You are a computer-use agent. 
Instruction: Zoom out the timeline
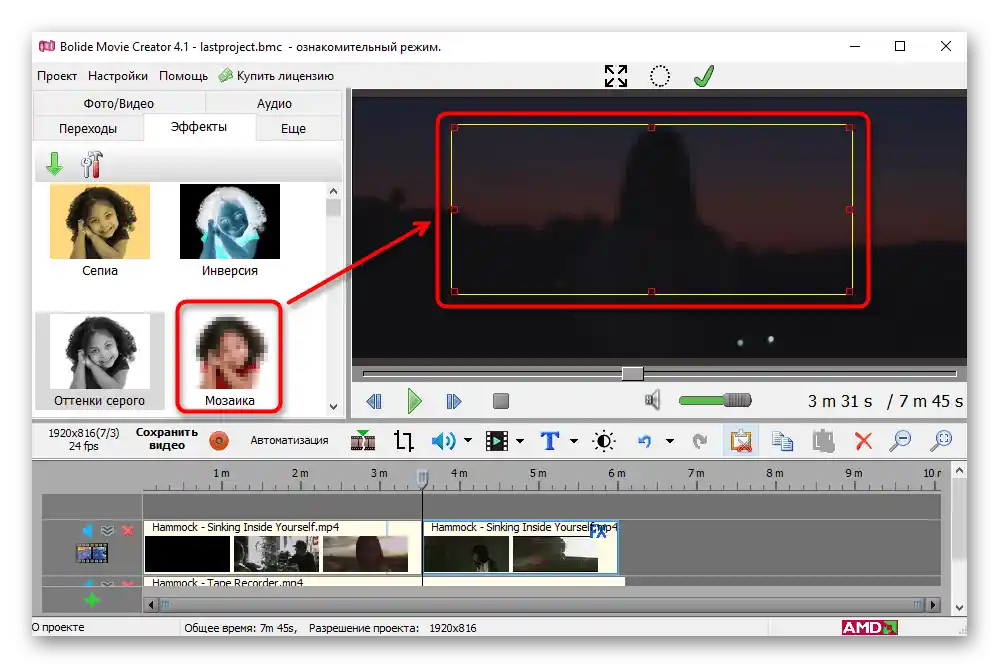pyautogui.click(x=901, y=440)
